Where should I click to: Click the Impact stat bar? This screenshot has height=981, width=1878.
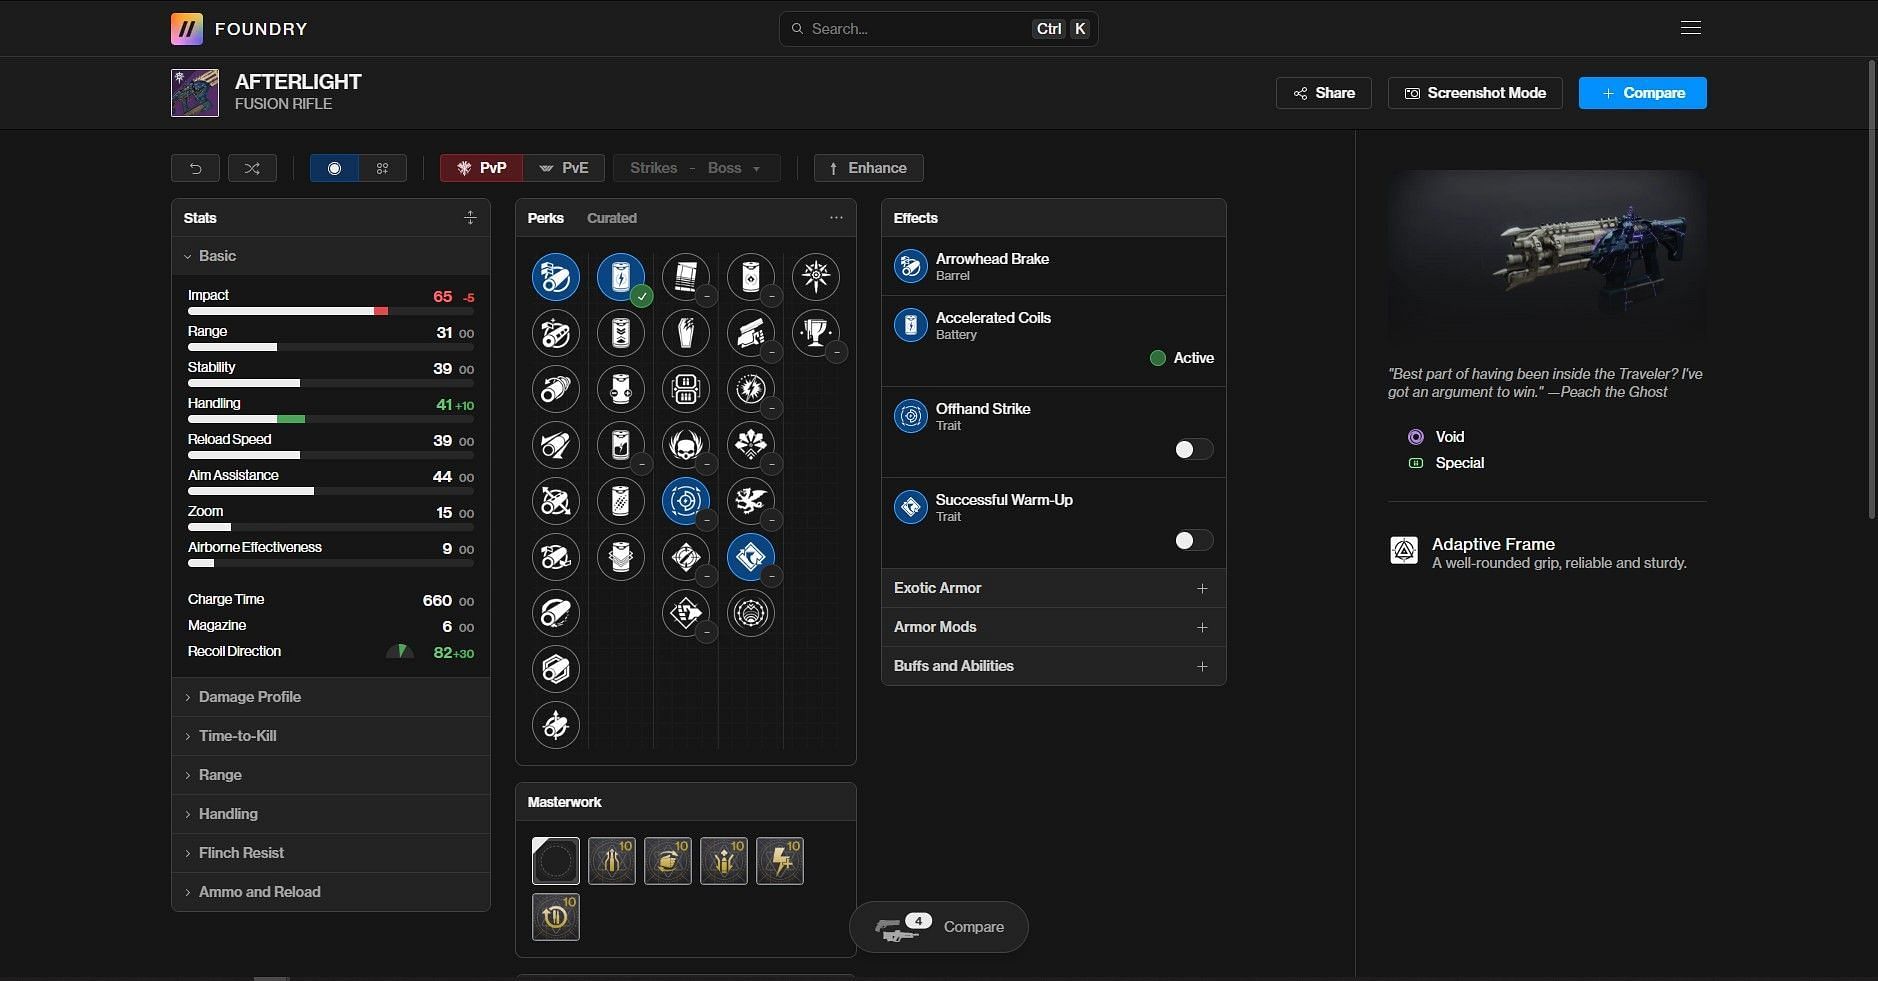coord(331,311)
